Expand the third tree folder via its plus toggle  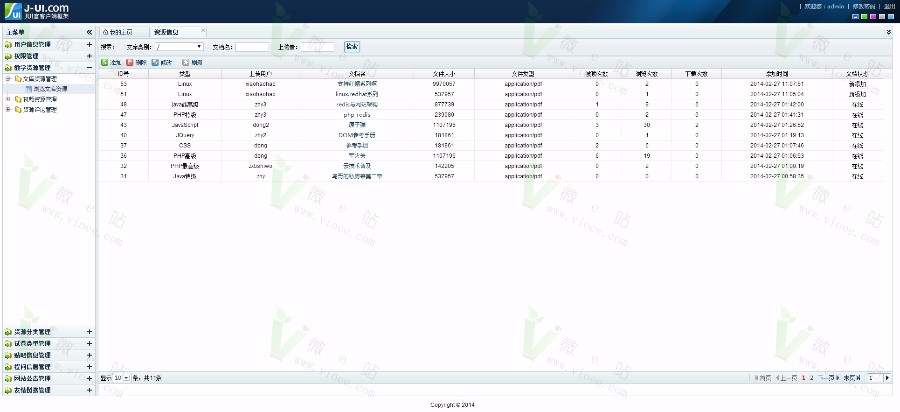(8, 109)
